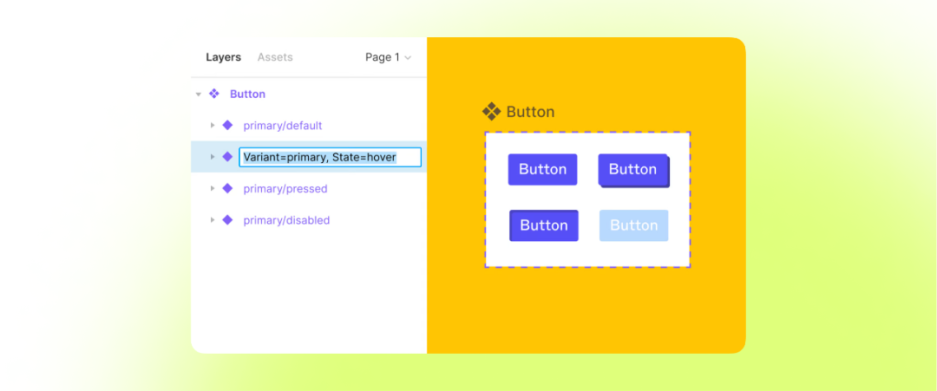Select the pressed Button variant on canvas
Viewport: 937px width, 391px height.
pos(544,225)
